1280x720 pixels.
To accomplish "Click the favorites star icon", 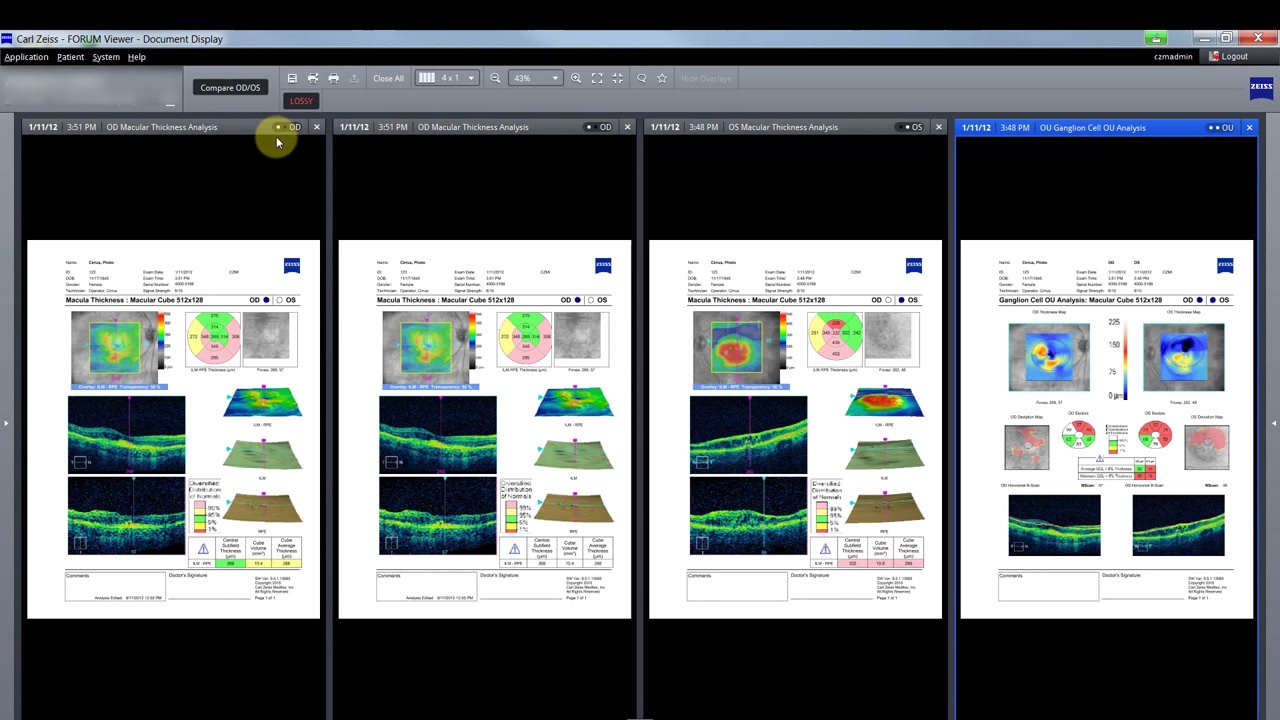I will (x=662, y=78).
